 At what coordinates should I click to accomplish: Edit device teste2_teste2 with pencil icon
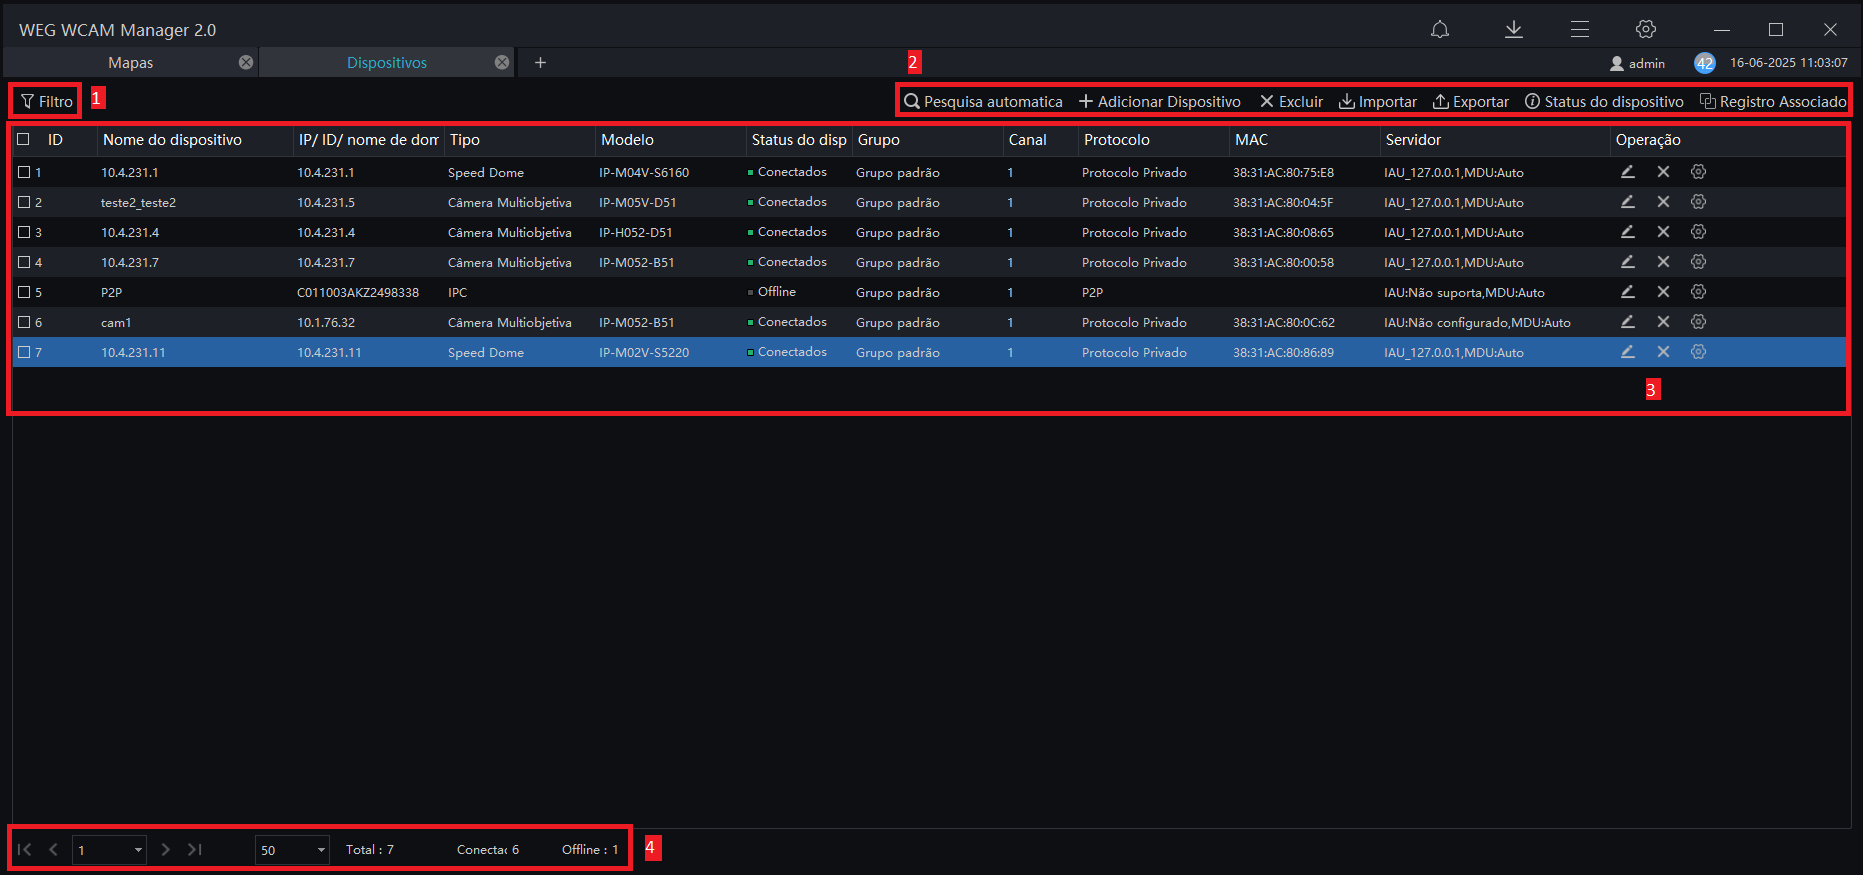click(x=1628, y=202)
